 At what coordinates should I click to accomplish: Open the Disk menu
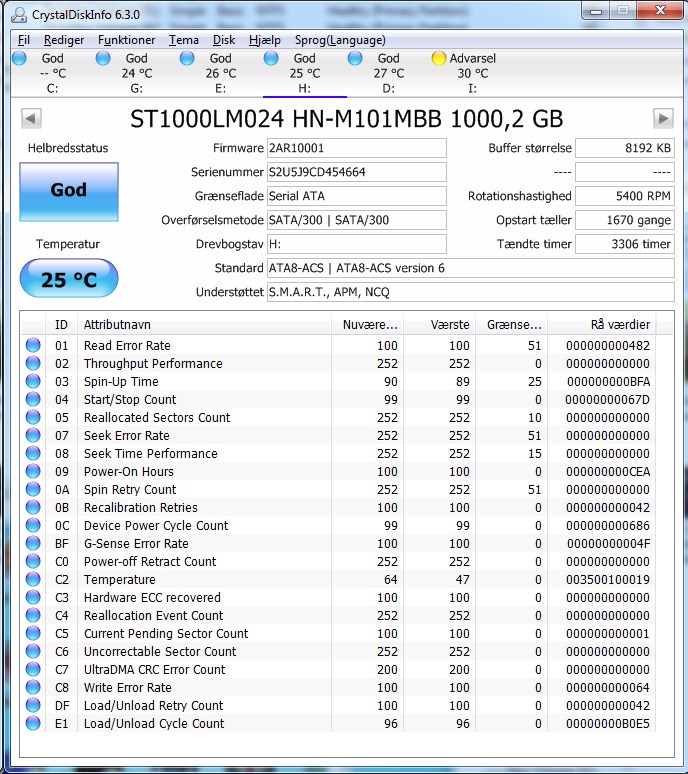(224, 40)
